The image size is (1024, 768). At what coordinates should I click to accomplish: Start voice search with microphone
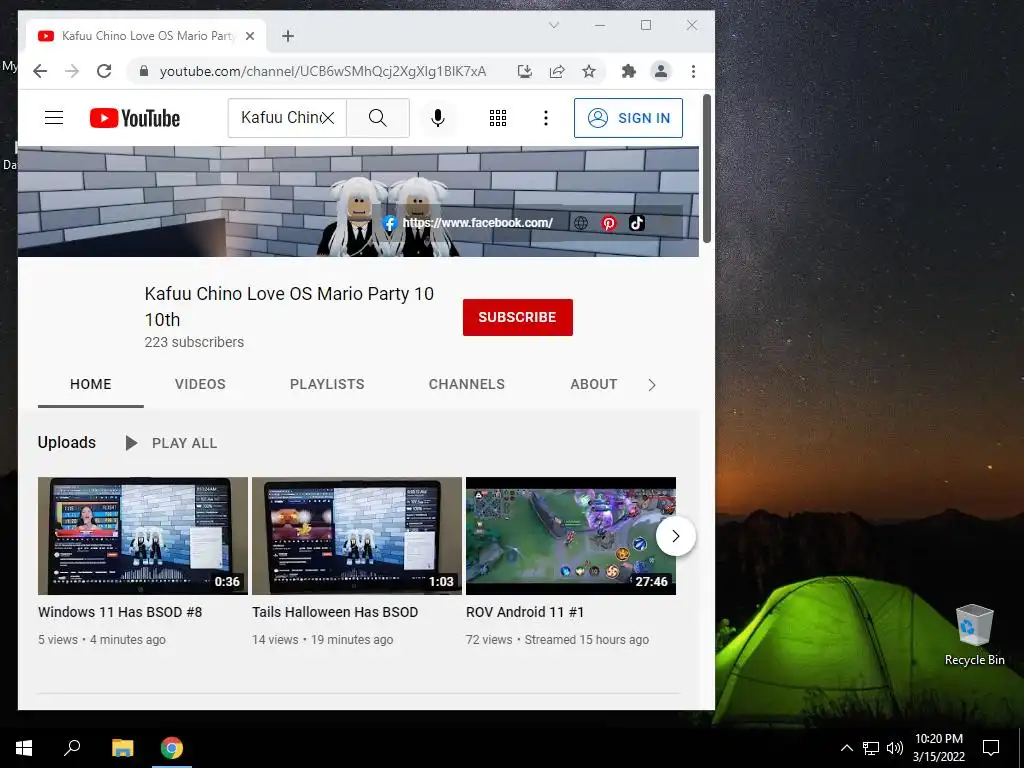click(x=438, y=118)
